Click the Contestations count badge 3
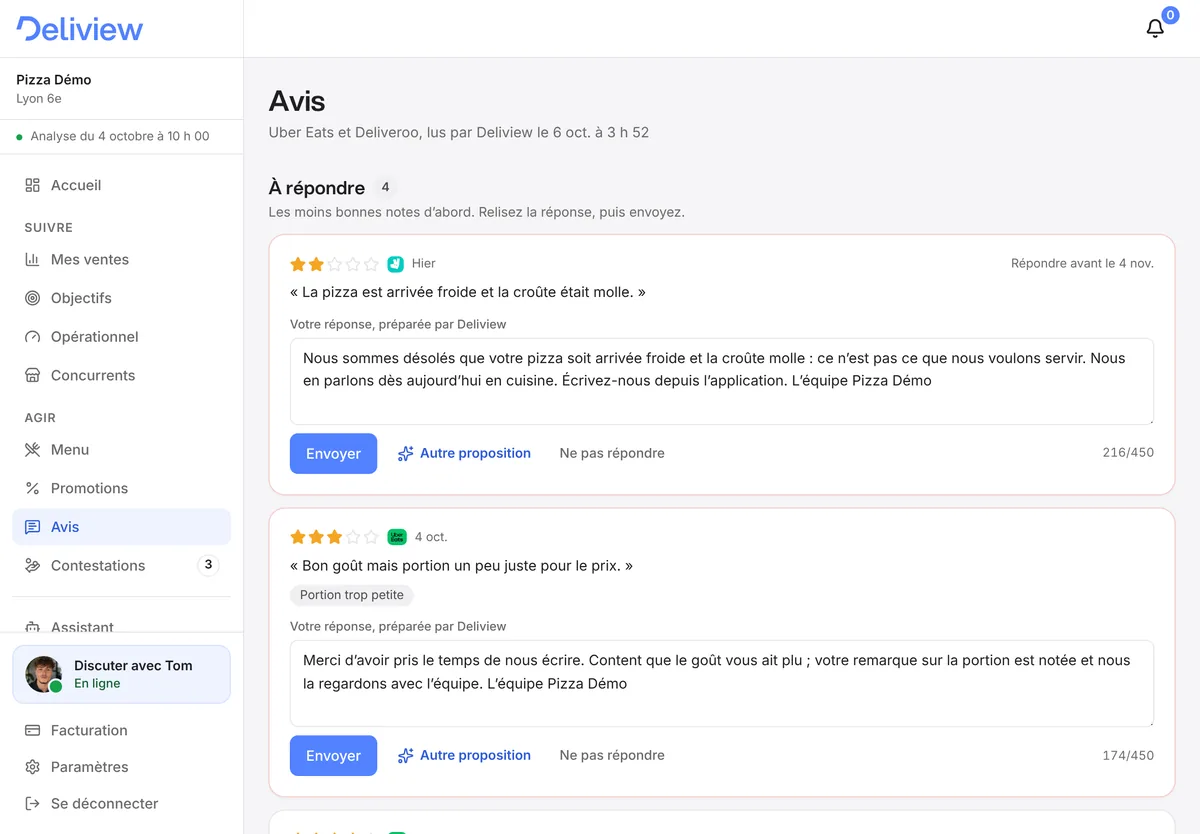Viewport: 1200px width, 834px height. 208,565
